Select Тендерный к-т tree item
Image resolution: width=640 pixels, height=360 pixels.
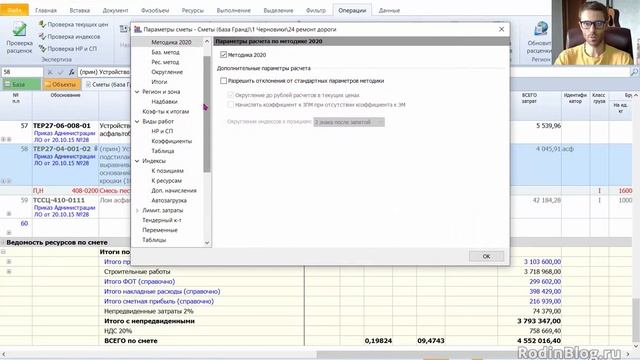(162, 220)
